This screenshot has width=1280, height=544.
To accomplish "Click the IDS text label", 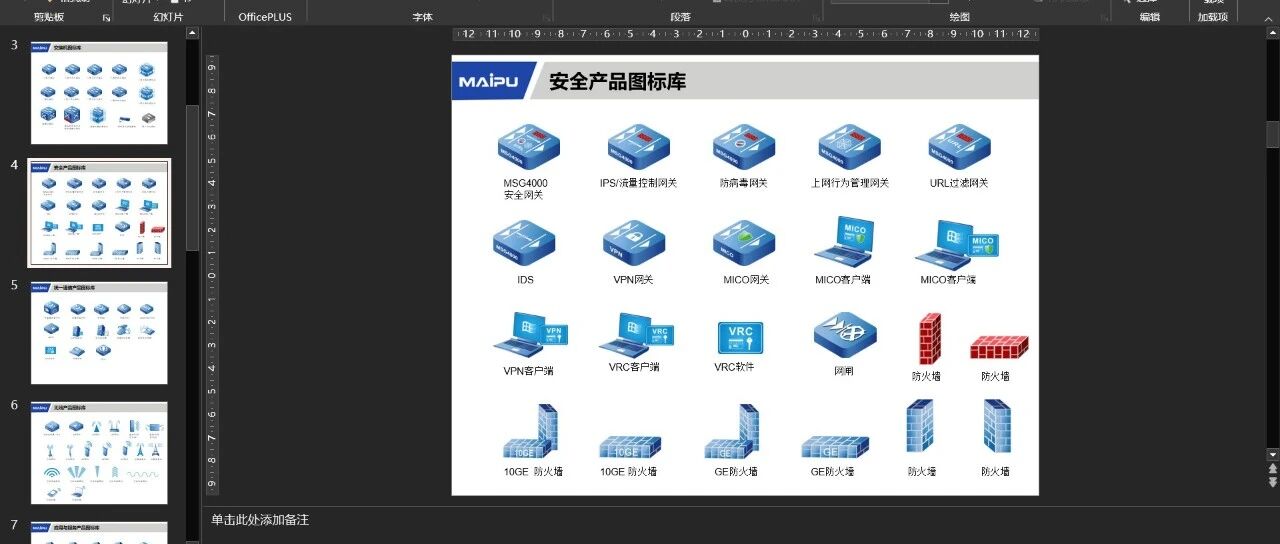I will [525, 280].
